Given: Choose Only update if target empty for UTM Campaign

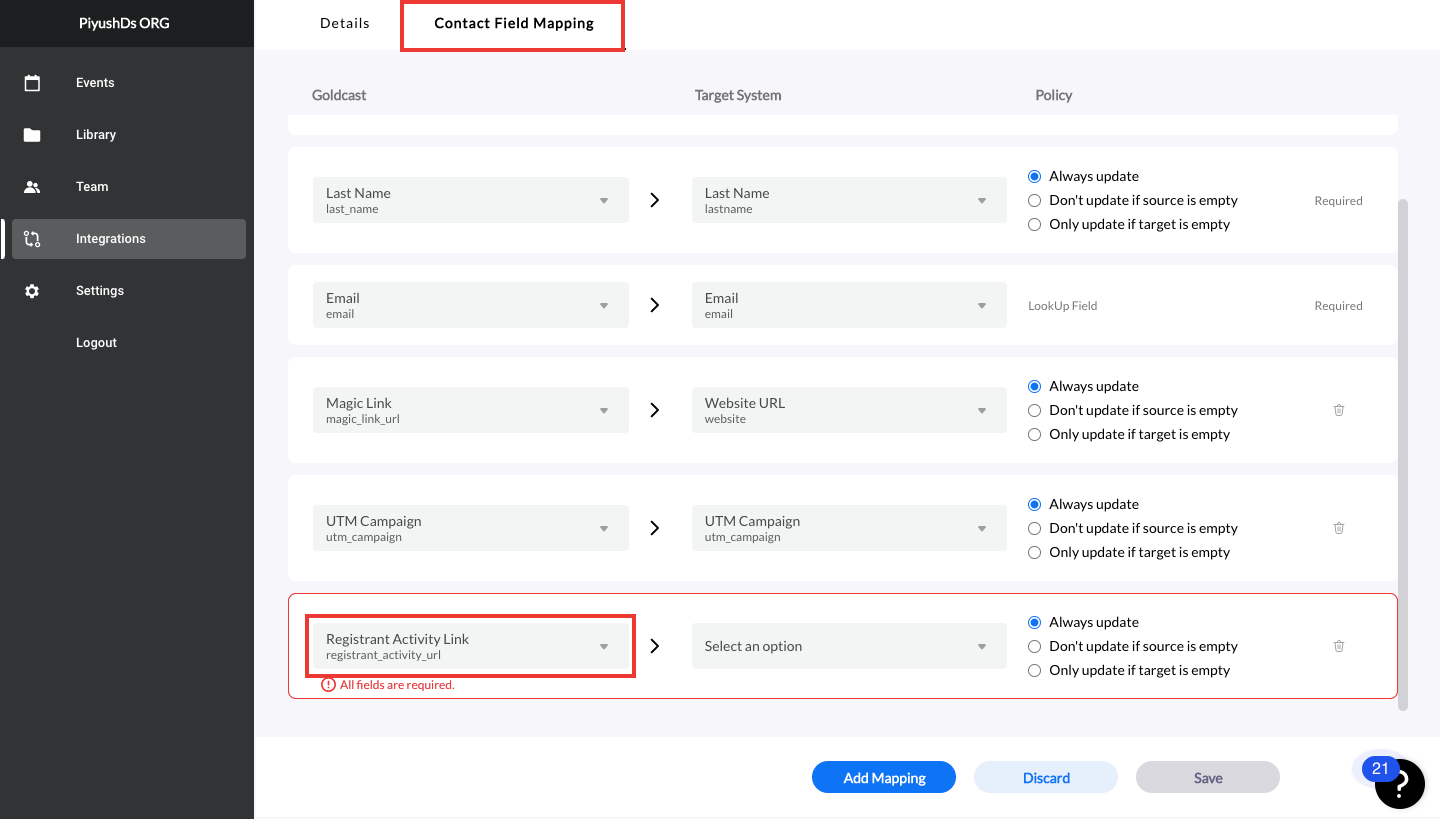Looking at the screenshot, I should pyautogui.click(x=1035, y=552).
